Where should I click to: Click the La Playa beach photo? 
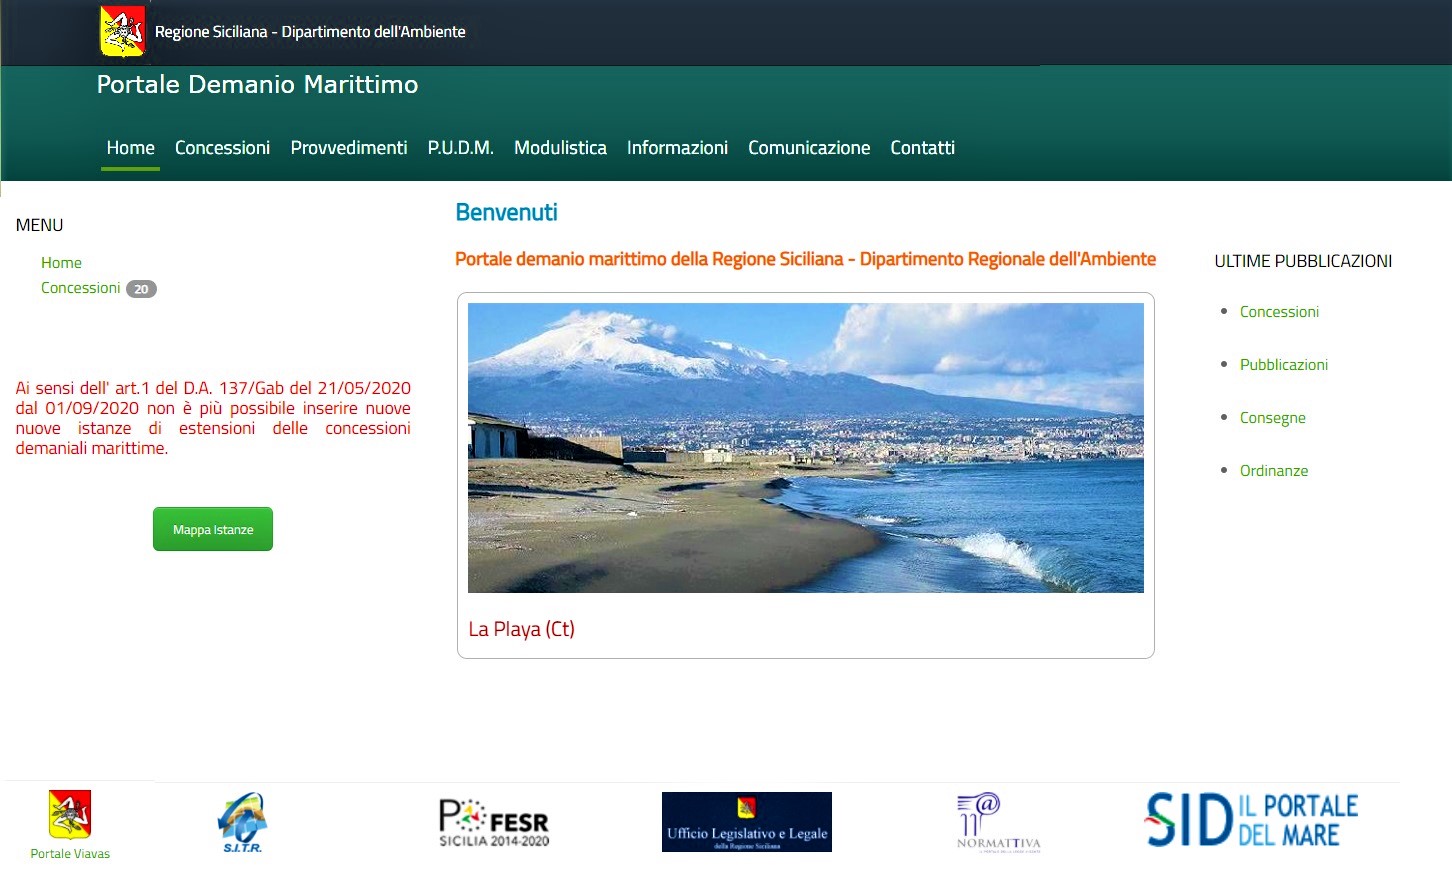click(x=805, y=447)
